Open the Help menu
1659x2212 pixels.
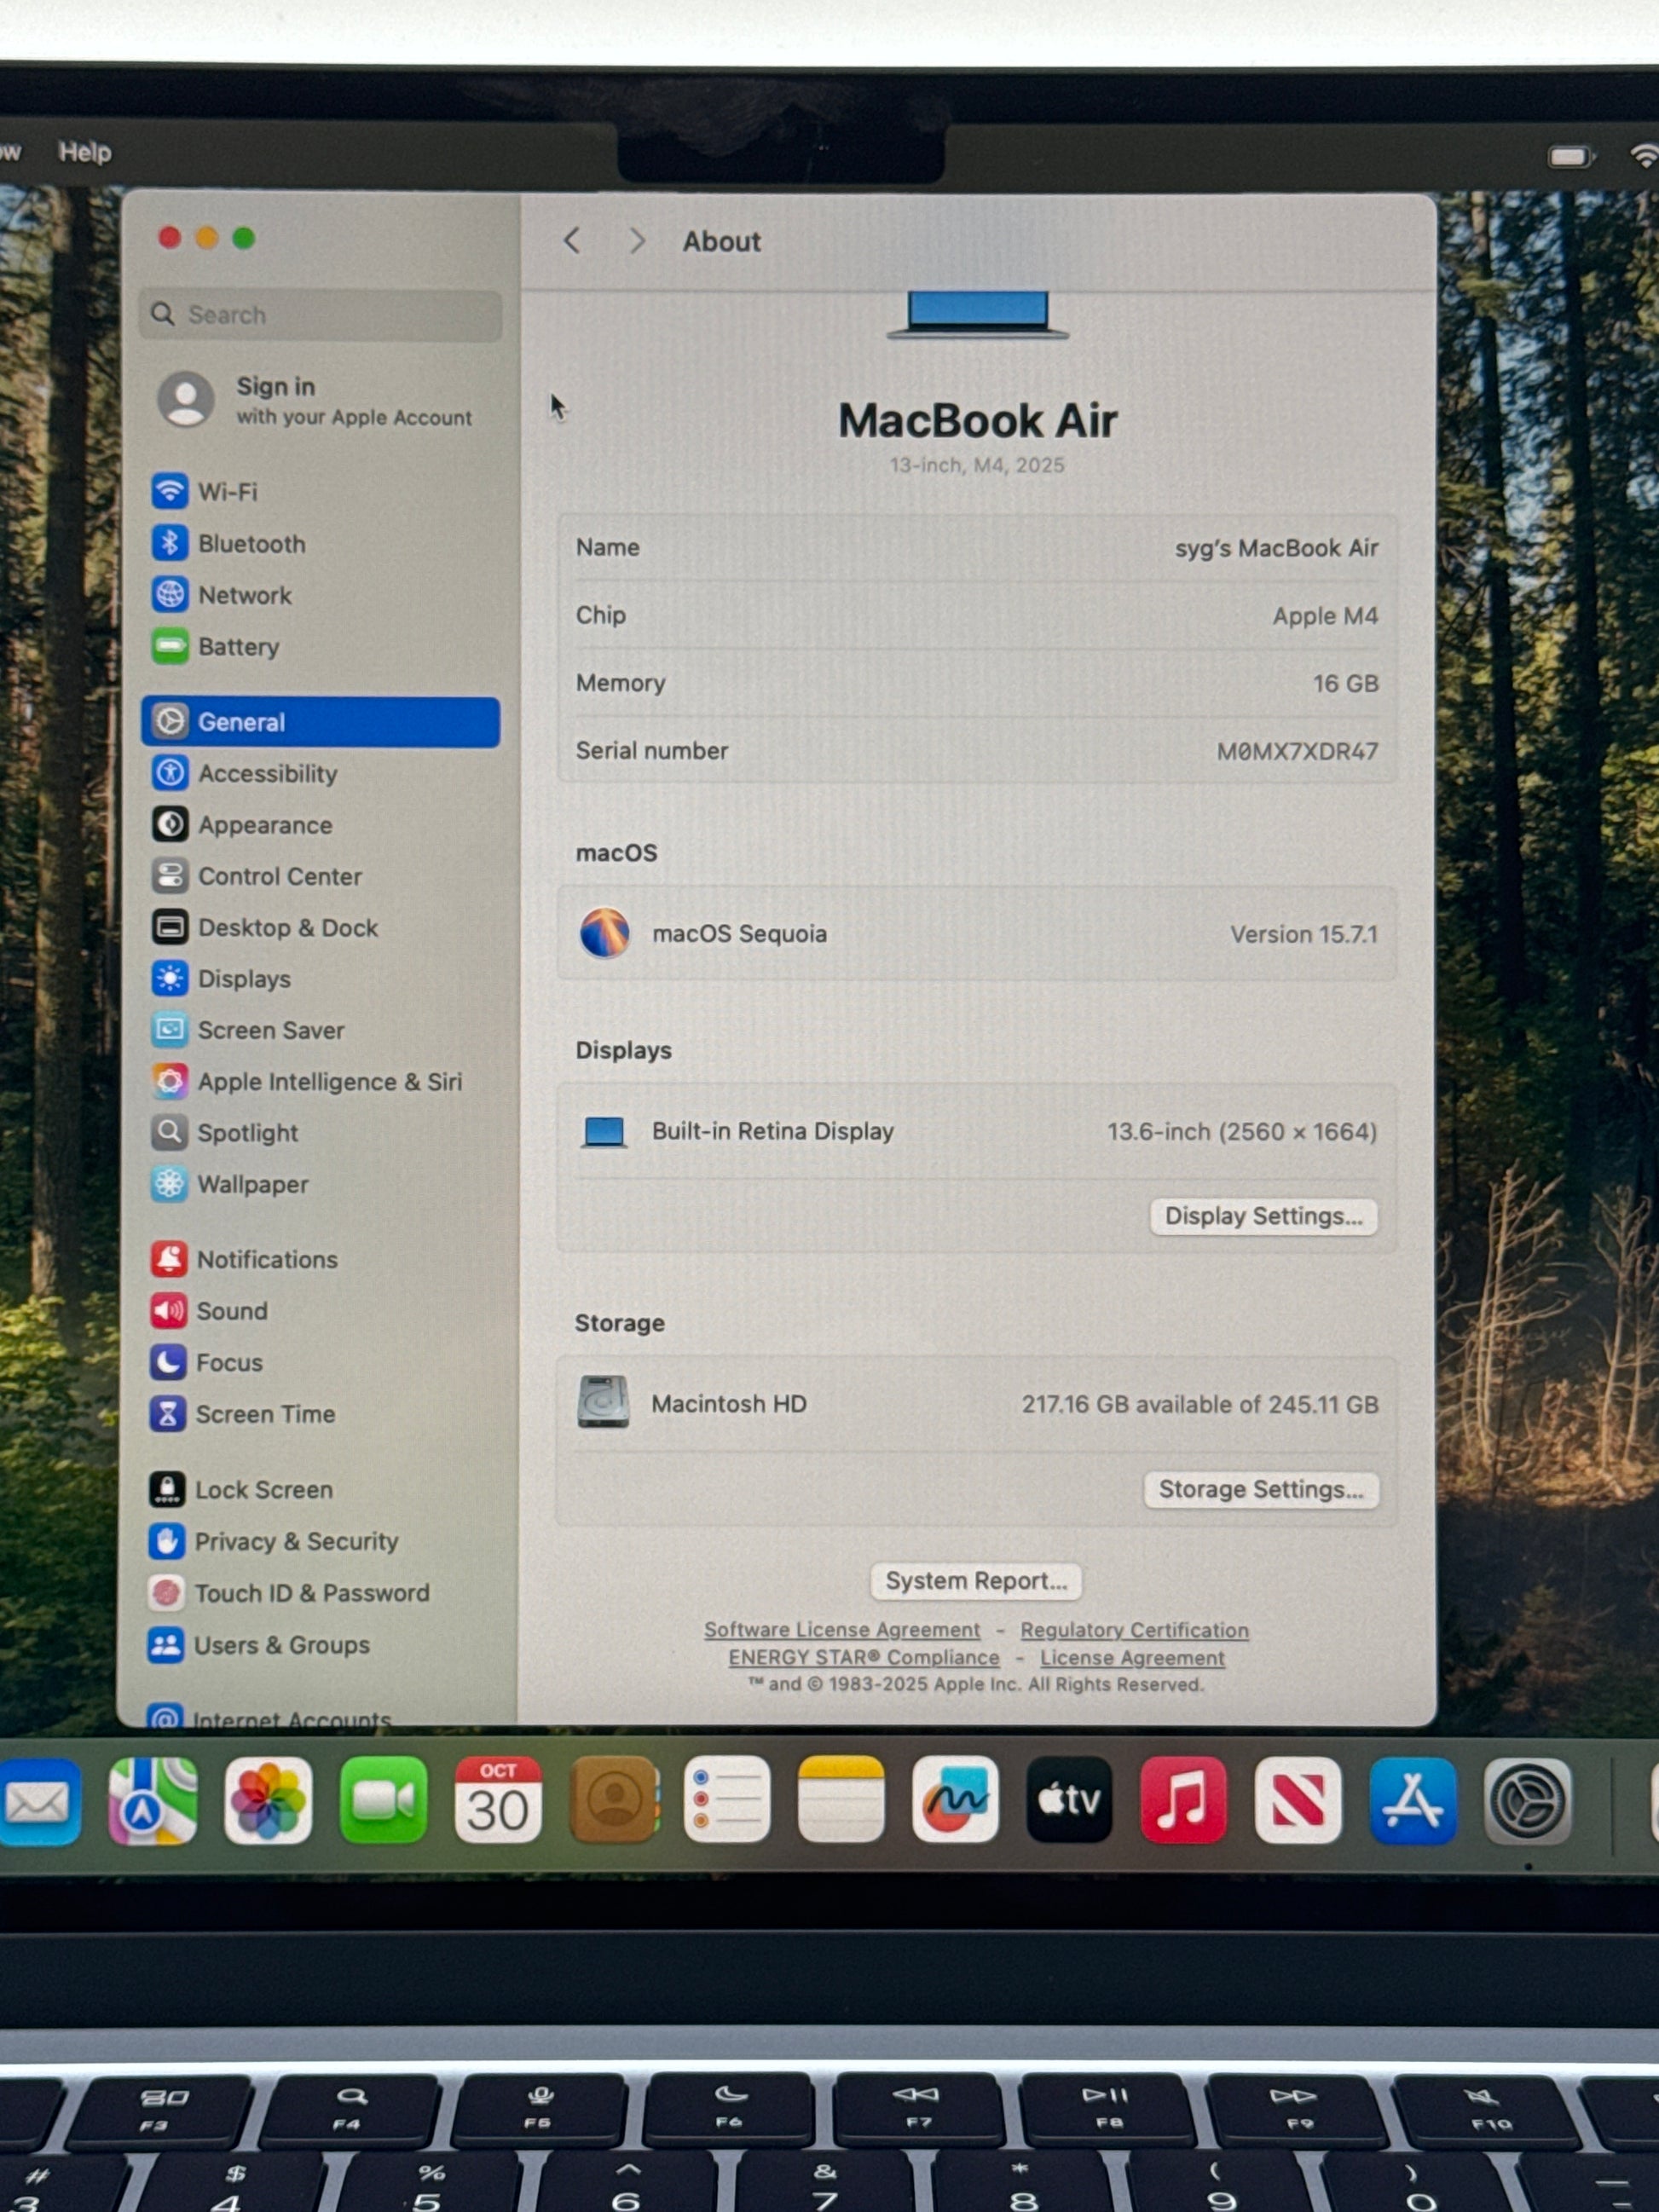pos(85,152)
